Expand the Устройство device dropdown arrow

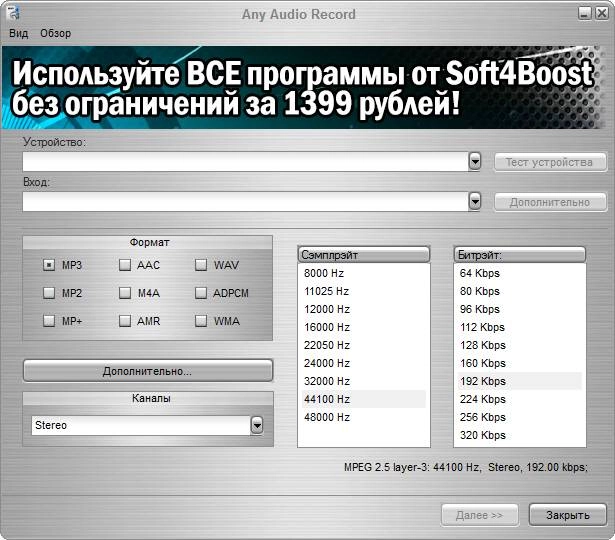(x=475, y=162)
